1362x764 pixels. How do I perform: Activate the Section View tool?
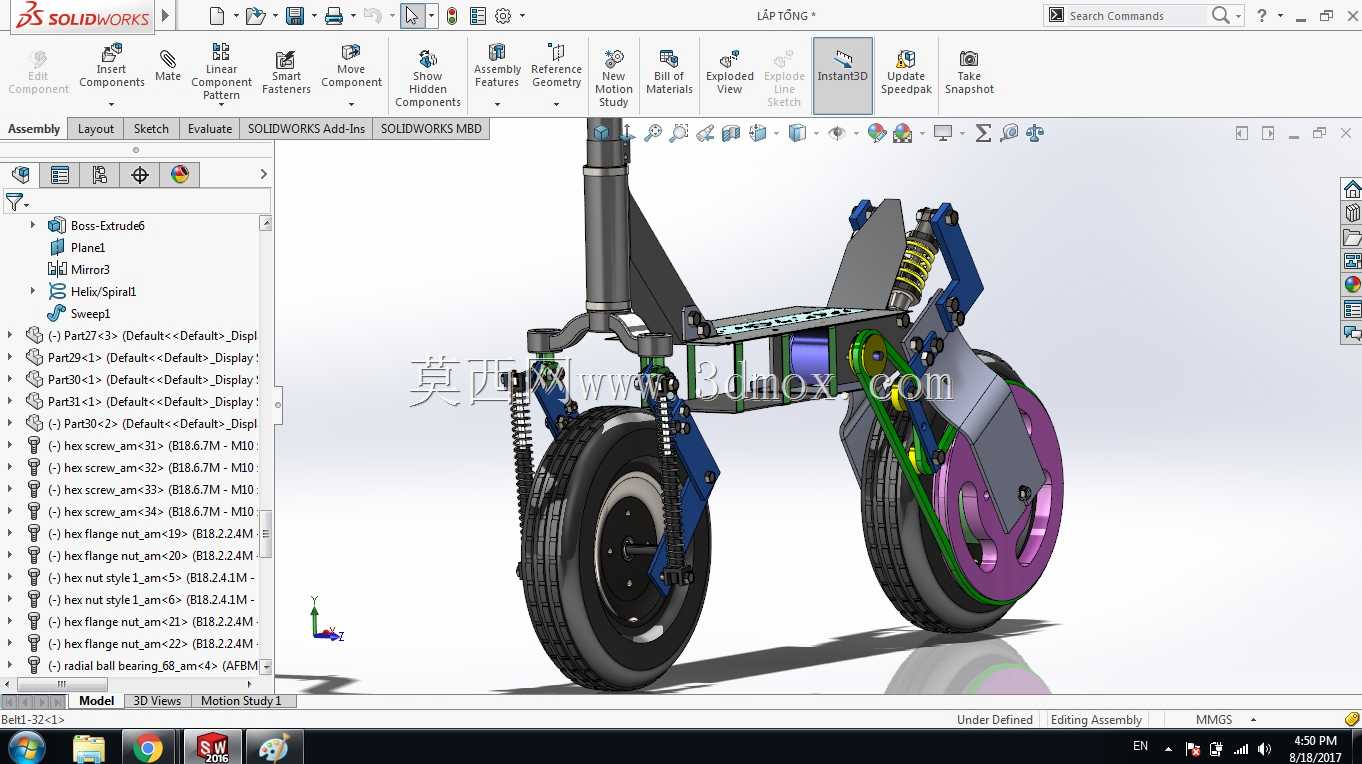(731, 133)
